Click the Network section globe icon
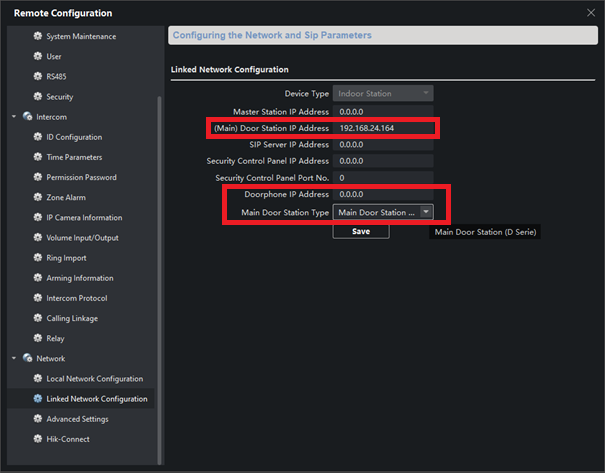 coord(26,359)
